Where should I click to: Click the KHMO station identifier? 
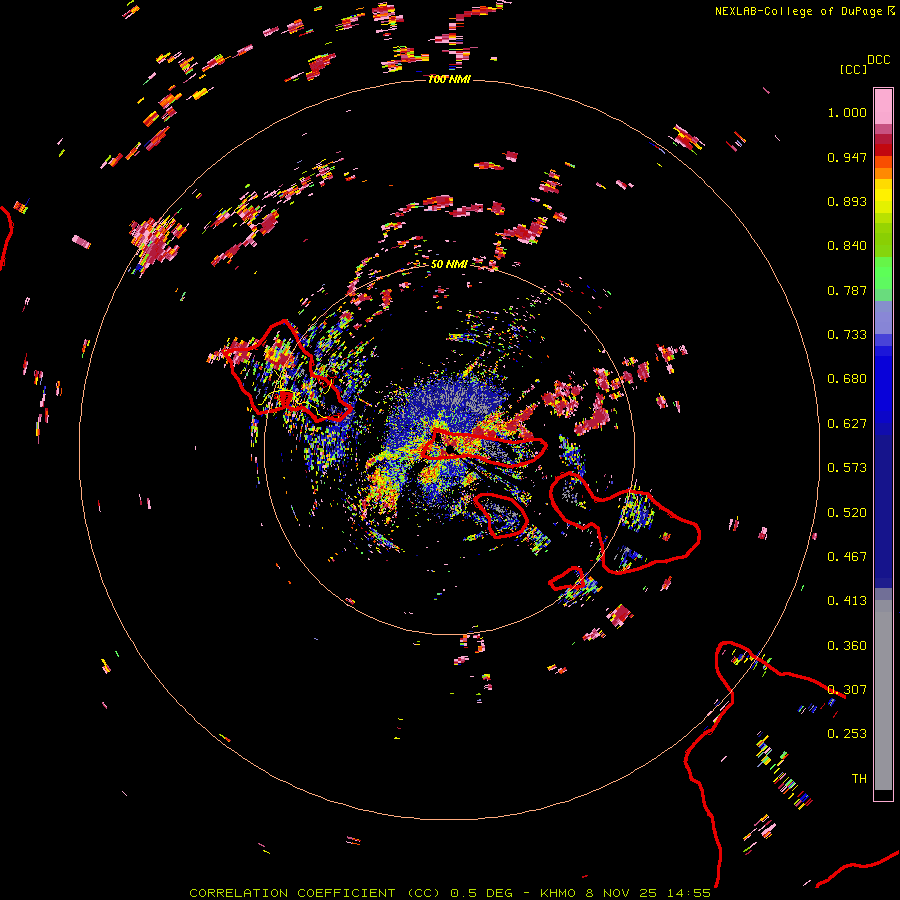558,893
